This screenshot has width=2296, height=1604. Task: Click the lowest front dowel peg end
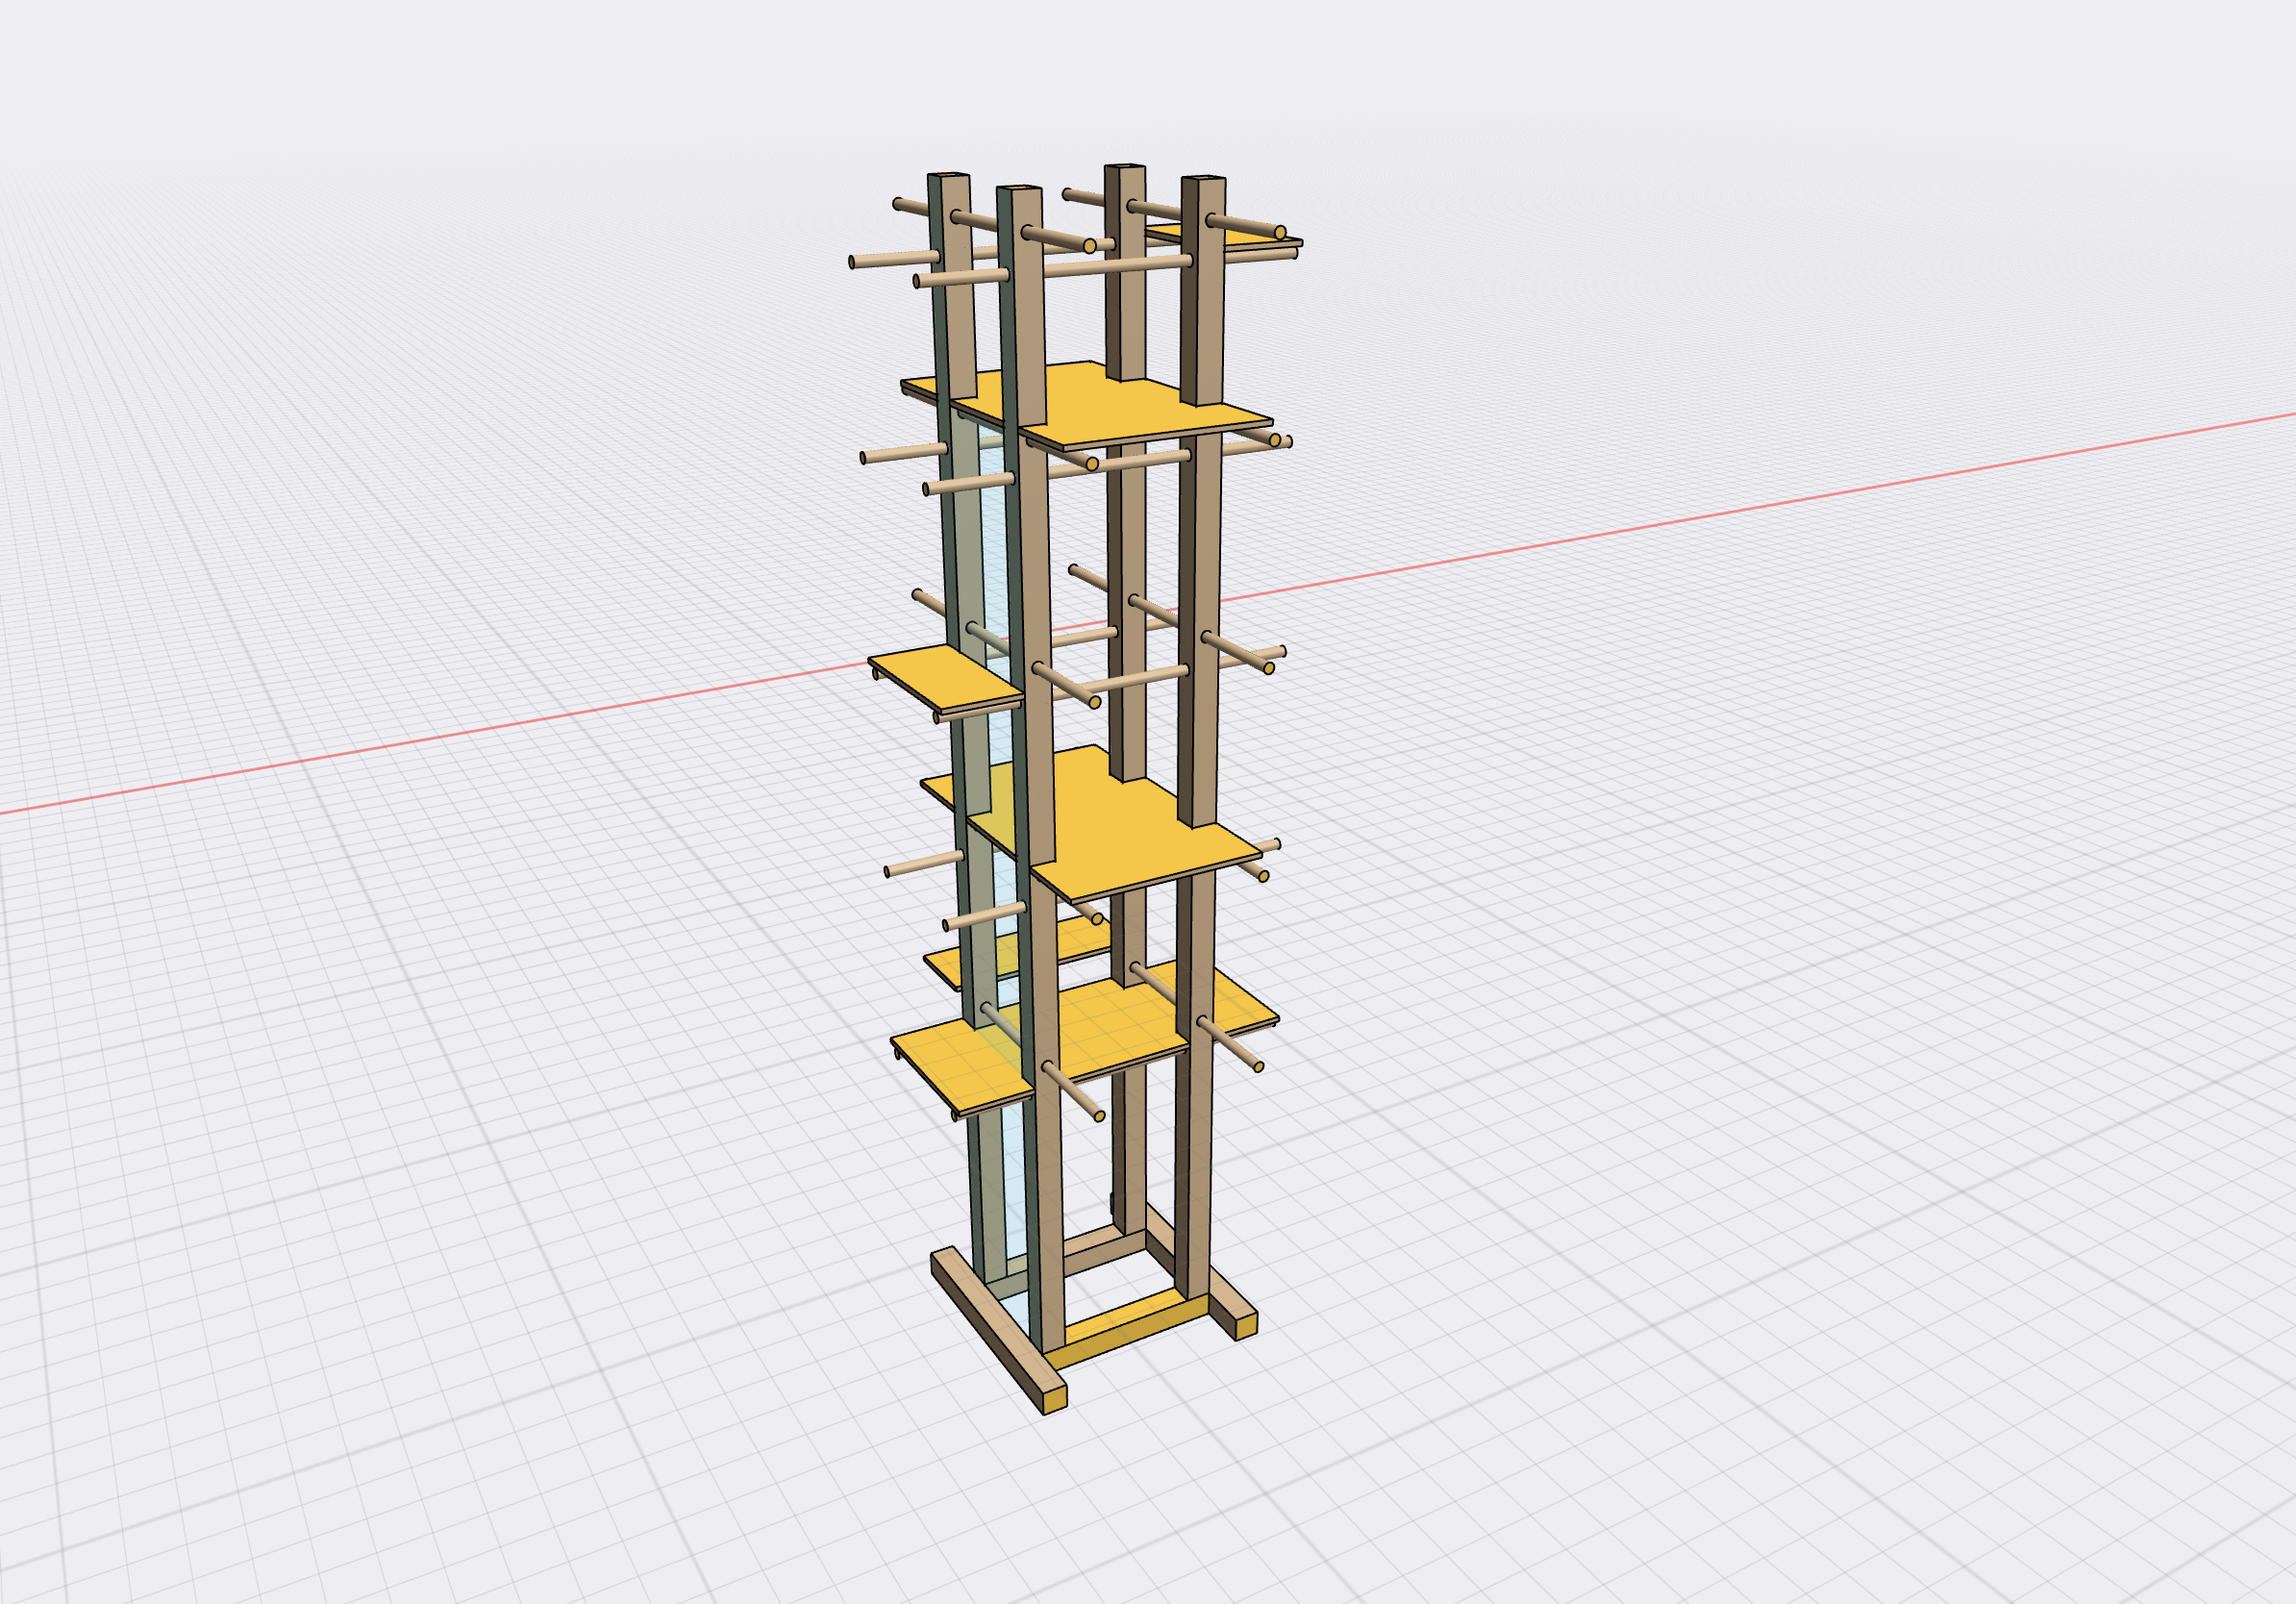click(1100, 1116)
